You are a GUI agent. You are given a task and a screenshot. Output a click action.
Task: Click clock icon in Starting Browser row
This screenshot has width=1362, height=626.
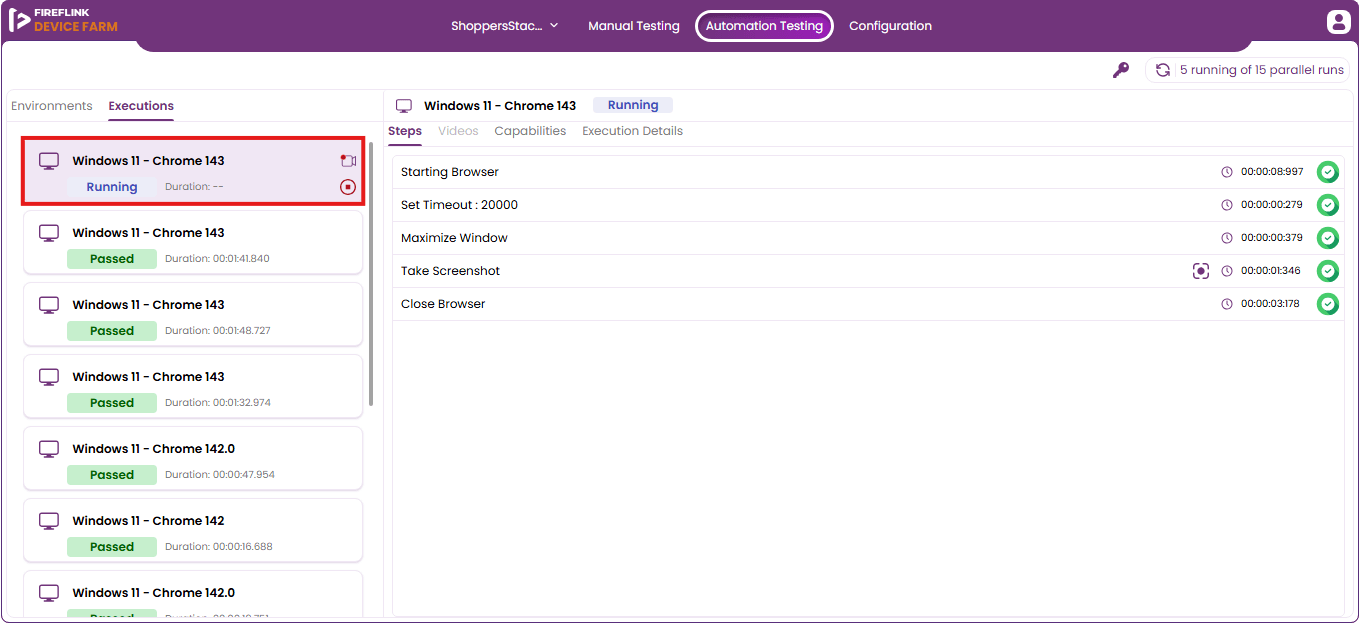pos(1227,172)
